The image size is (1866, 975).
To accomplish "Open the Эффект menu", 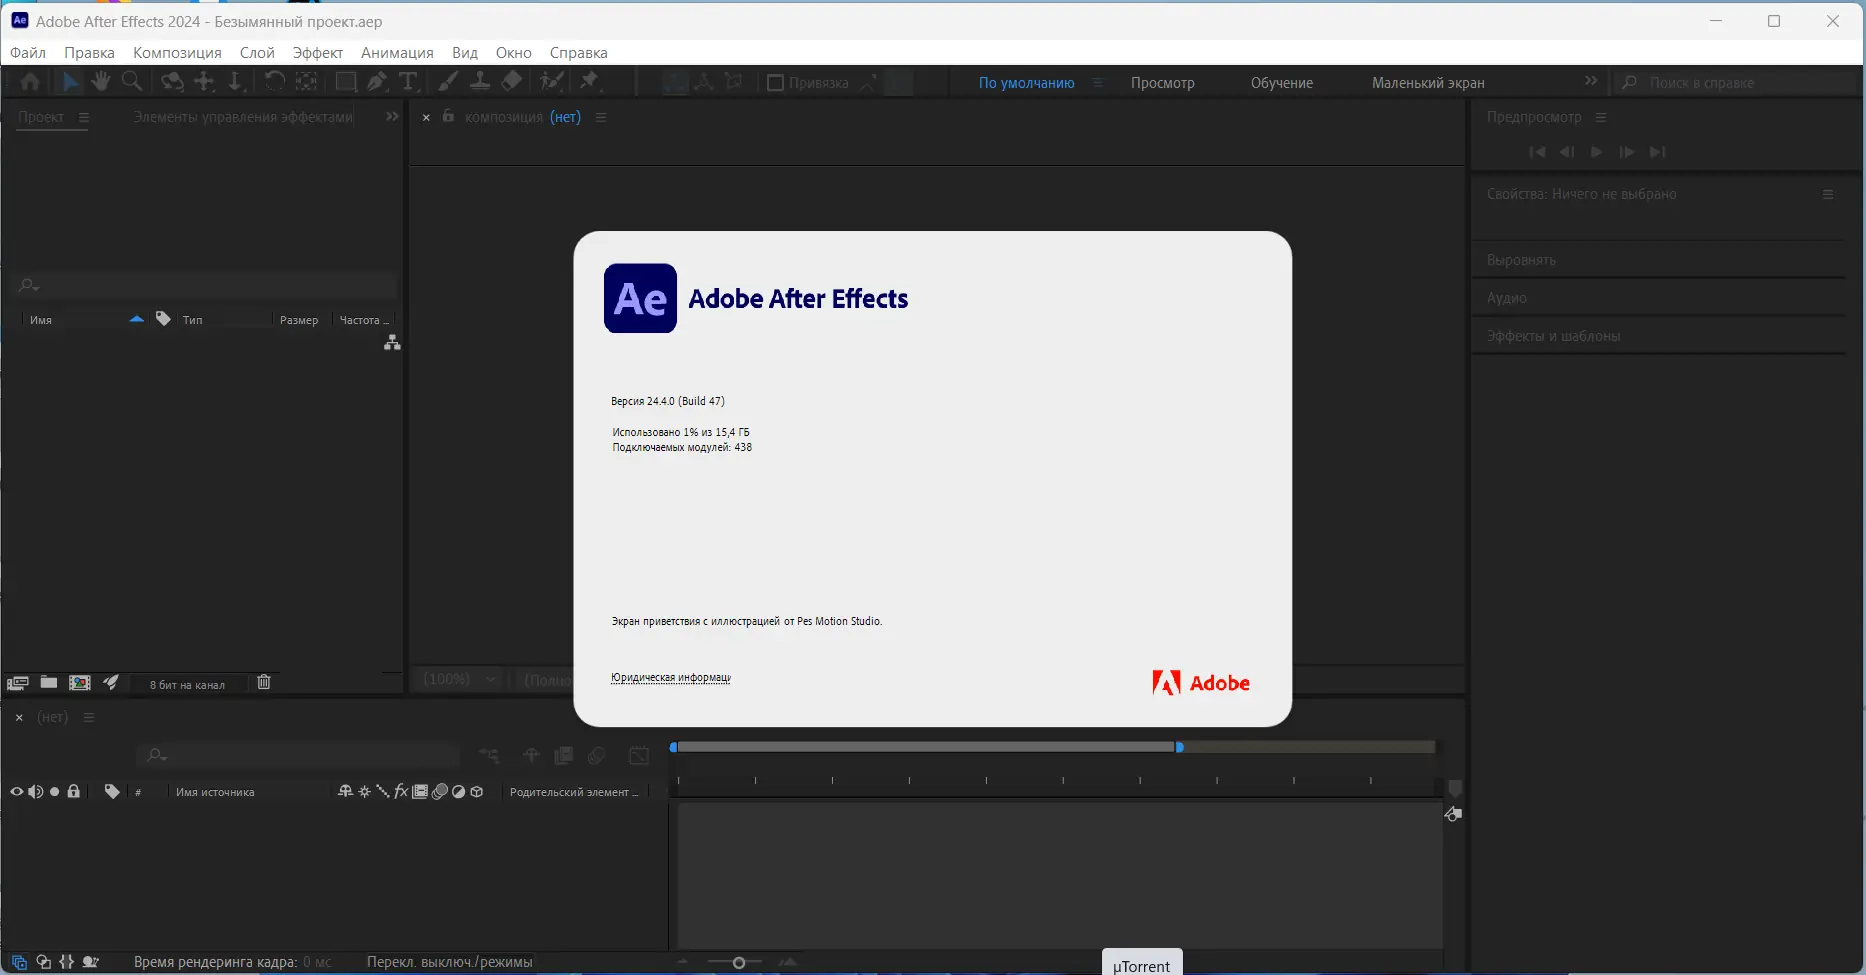I will [317, 53].
